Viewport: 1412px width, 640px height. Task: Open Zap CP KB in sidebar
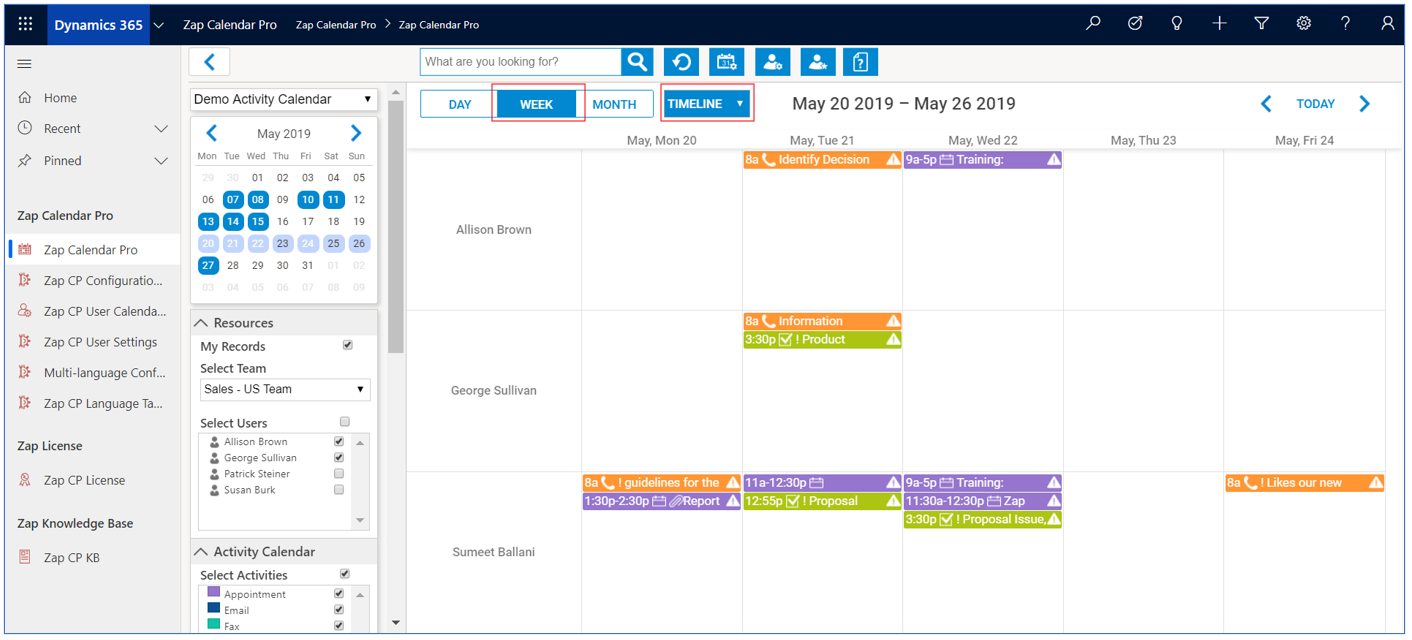click(x=71, y=557)
